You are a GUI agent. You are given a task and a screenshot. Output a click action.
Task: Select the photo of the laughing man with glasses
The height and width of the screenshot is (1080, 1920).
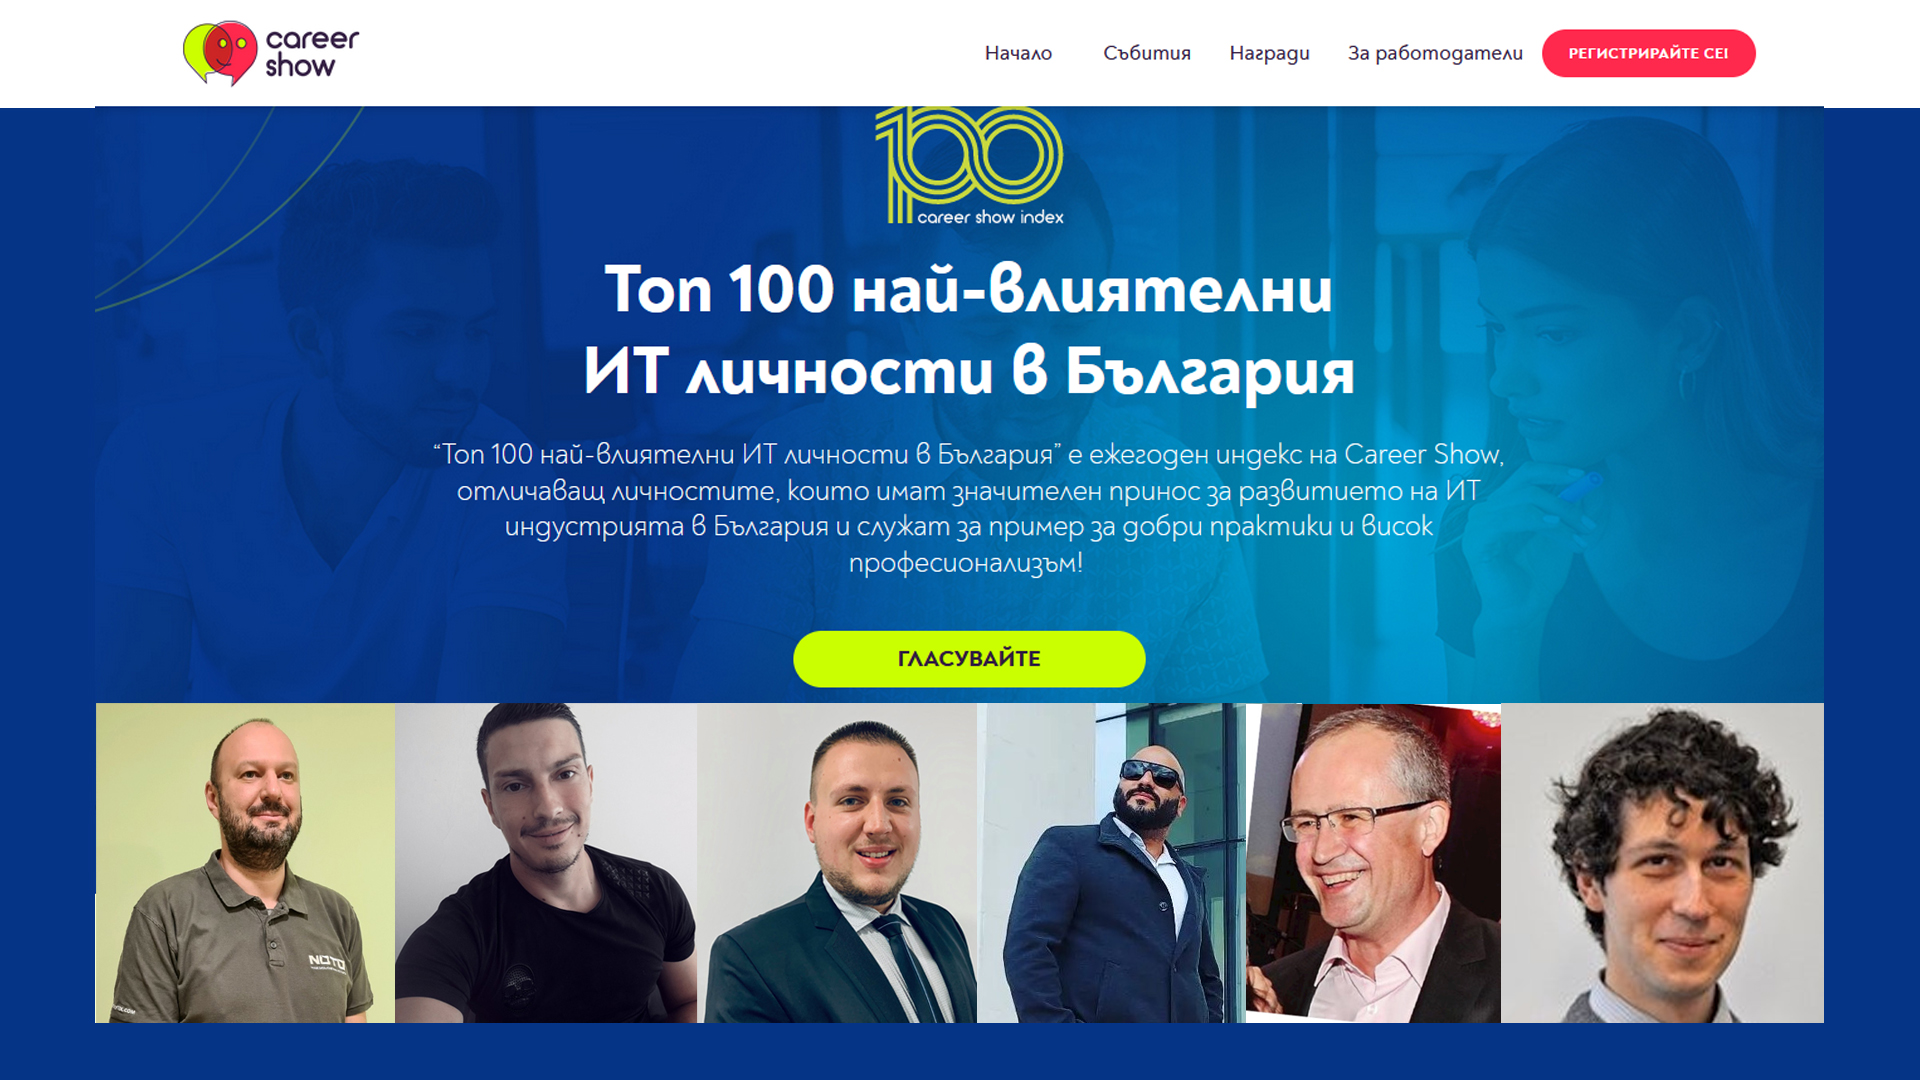pyautogui.click(x=1373, y=863)
